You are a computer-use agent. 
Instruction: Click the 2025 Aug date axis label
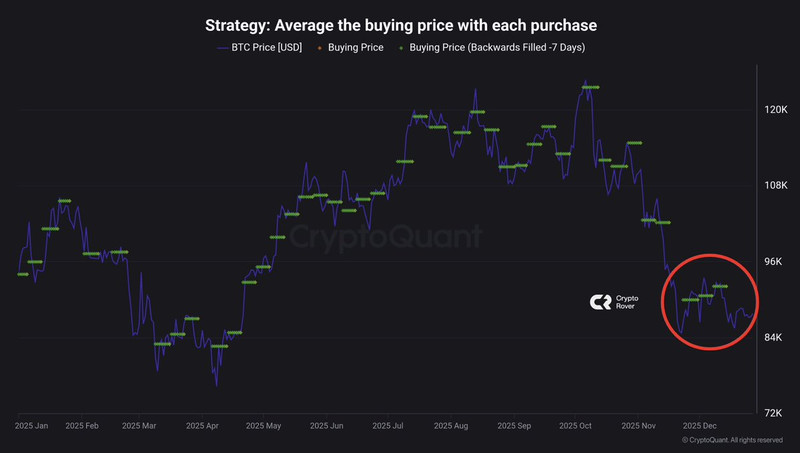coord(451,426)
